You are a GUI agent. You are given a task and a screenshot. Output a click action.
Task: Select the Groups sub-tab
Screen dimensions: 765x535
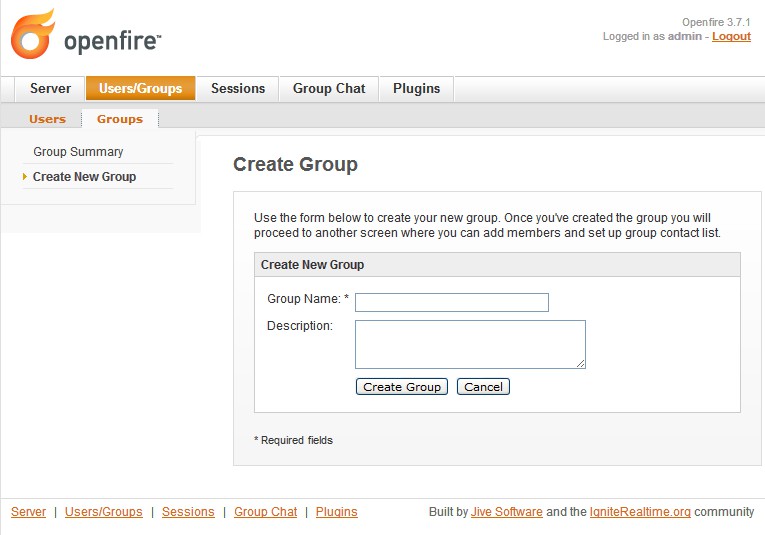(x=120, y=119)
